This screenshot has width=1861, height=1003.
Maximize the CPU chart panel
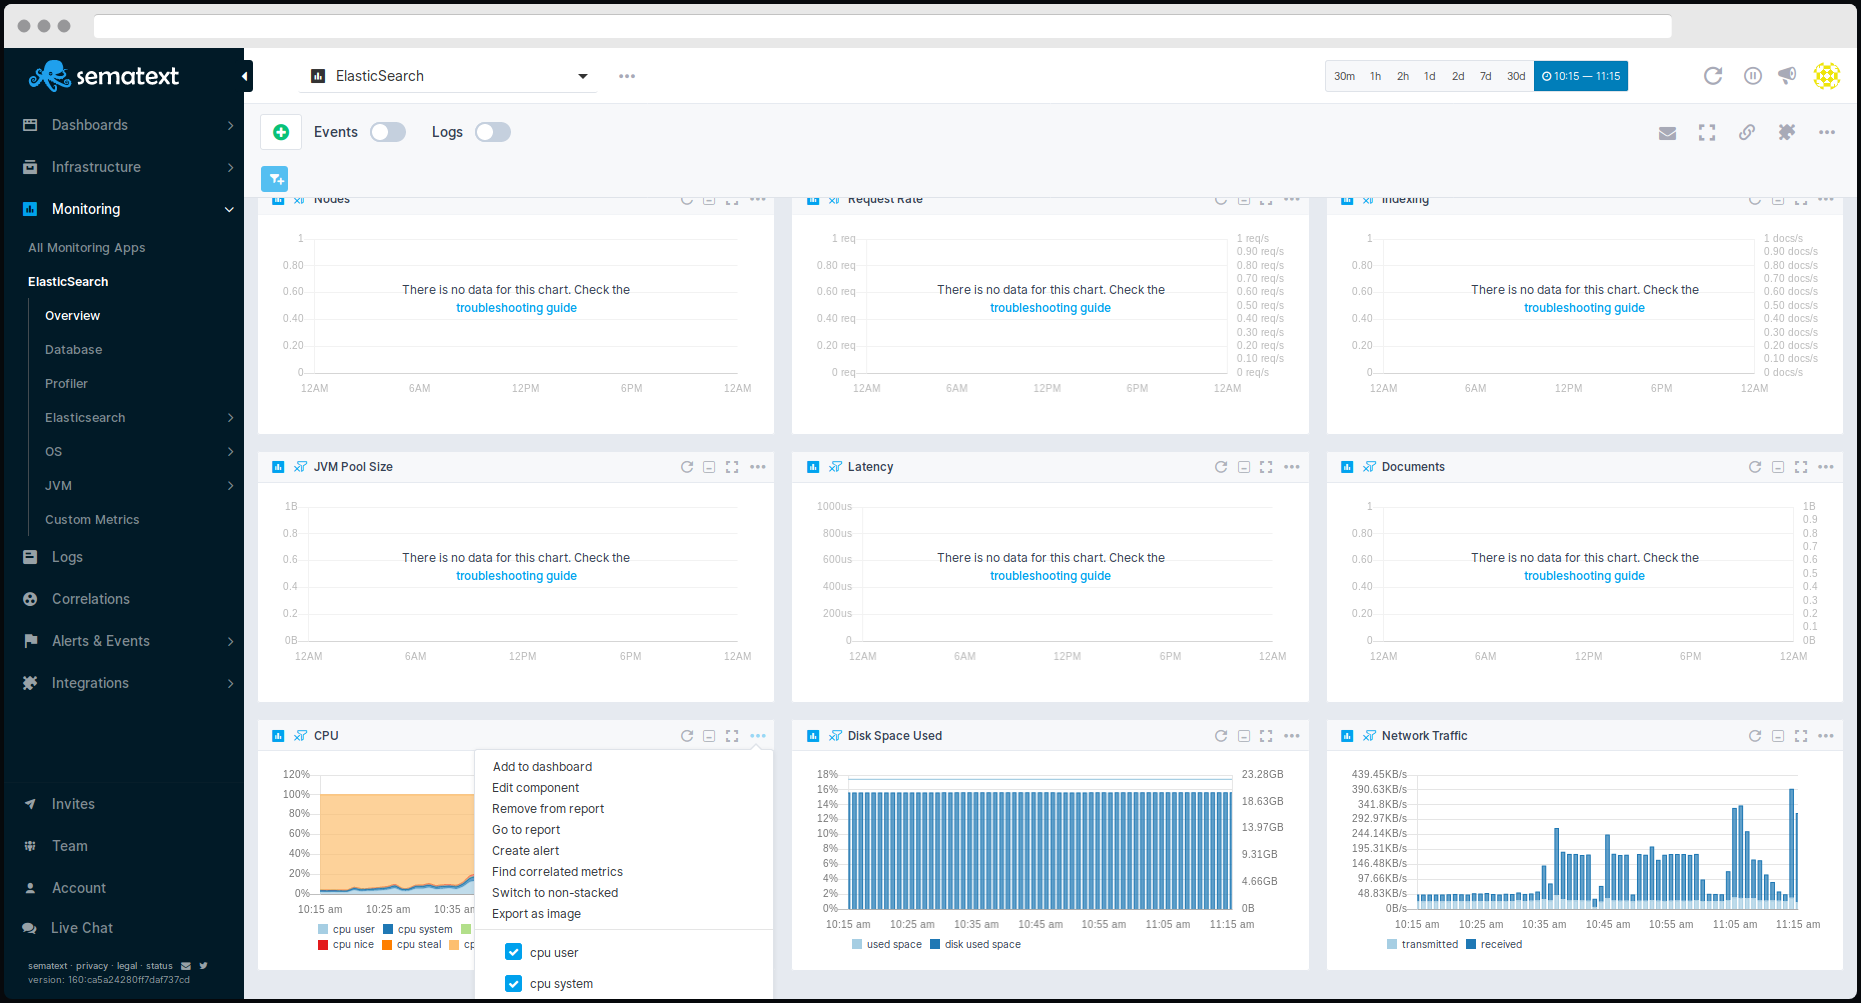[732, 736]
